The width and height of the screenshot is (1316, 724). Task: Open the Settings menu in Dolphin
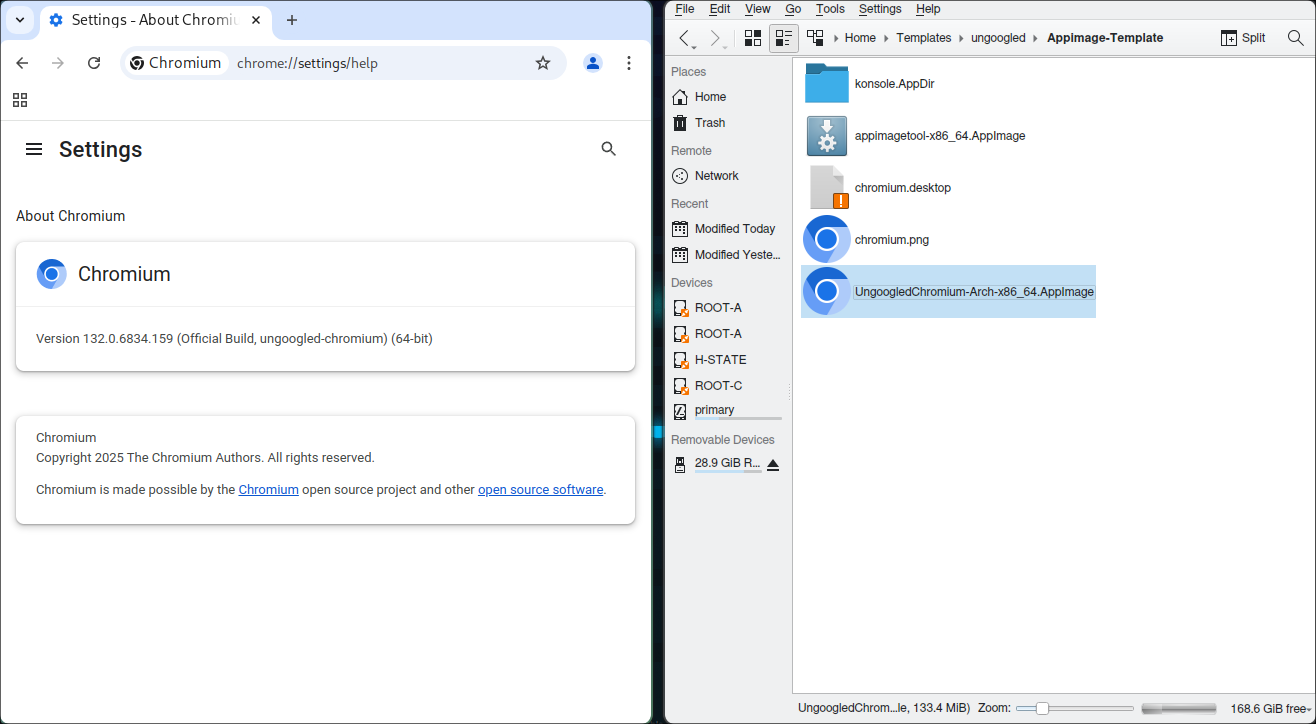880,9
